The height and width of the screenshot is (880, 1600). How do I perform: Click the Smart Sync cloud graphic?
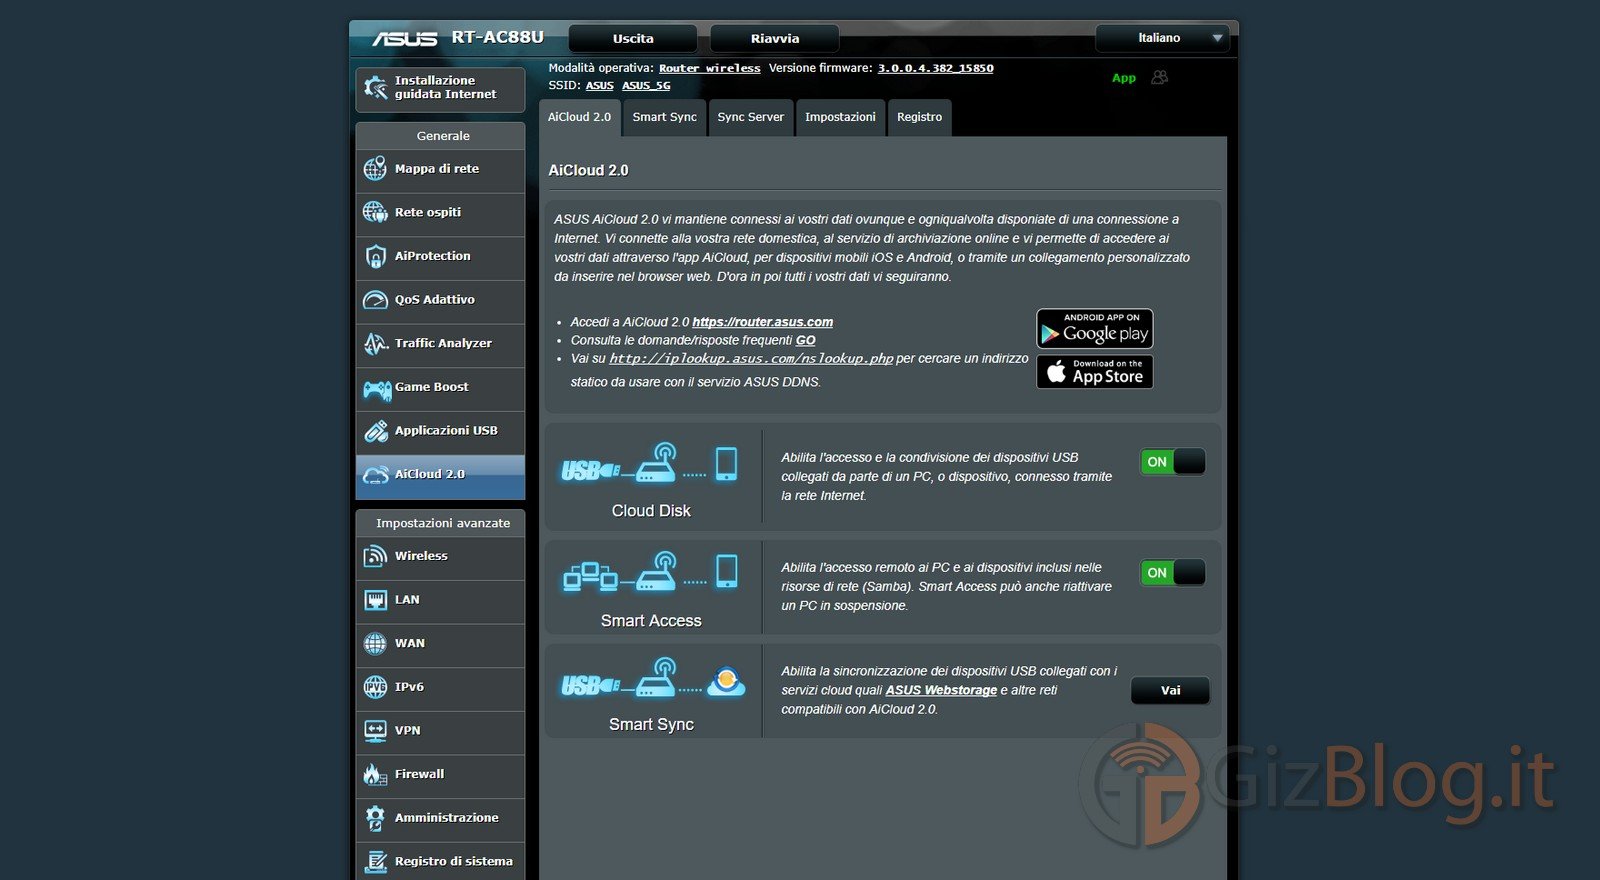(653, 678)
